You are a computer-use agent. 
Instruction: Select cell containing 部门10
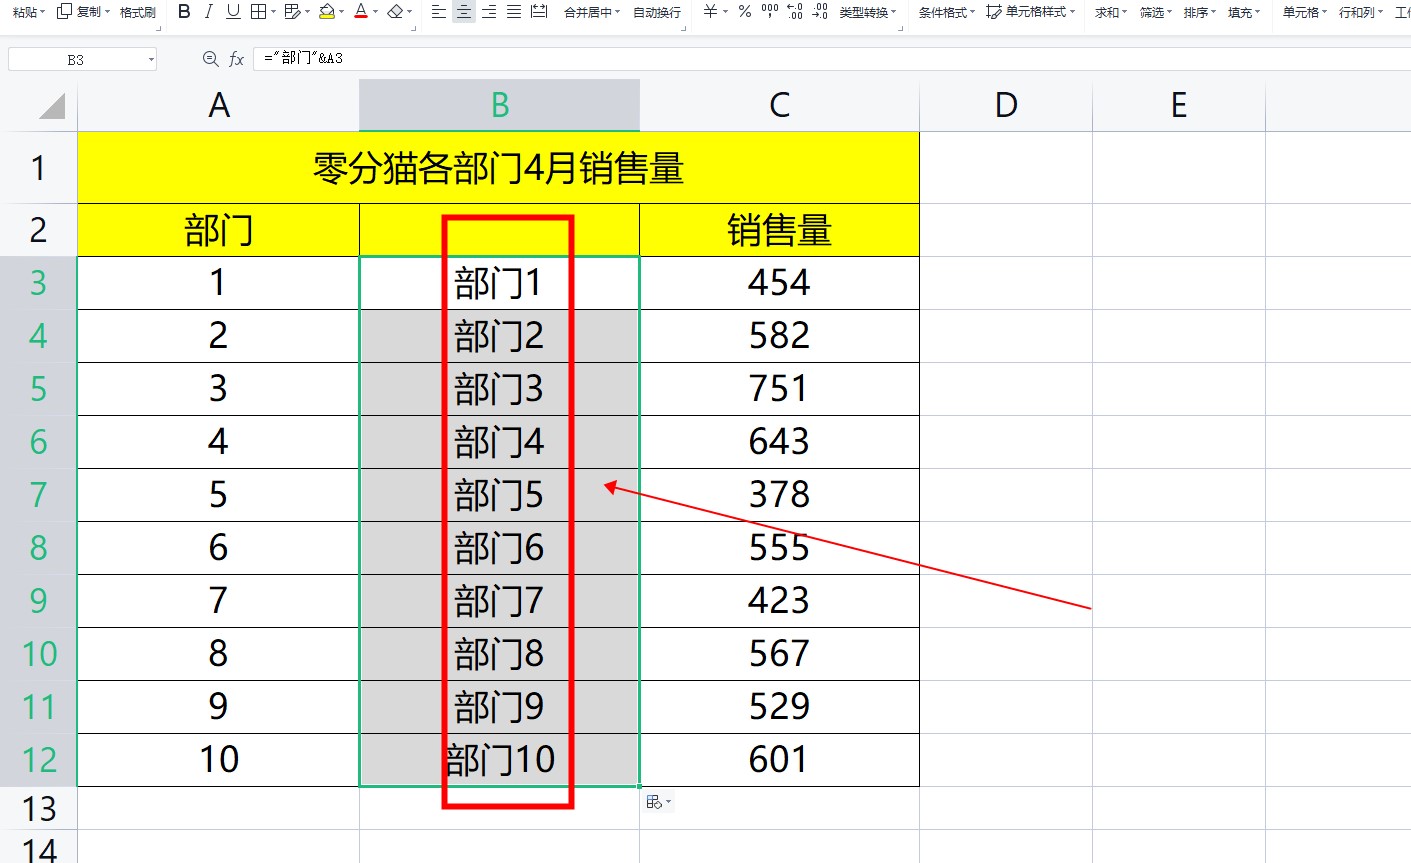click(x=499, y=760)
